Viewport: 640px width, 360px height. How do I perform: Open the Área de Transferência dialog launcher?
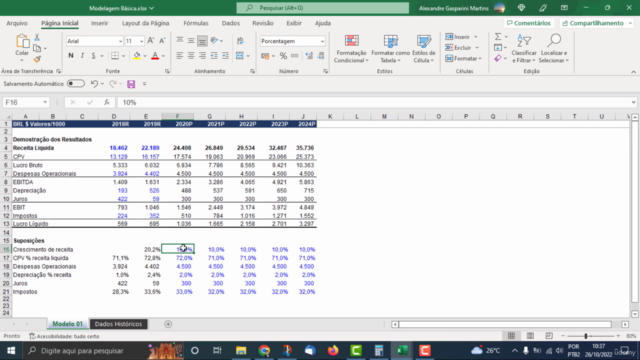[x=59, y=71]
